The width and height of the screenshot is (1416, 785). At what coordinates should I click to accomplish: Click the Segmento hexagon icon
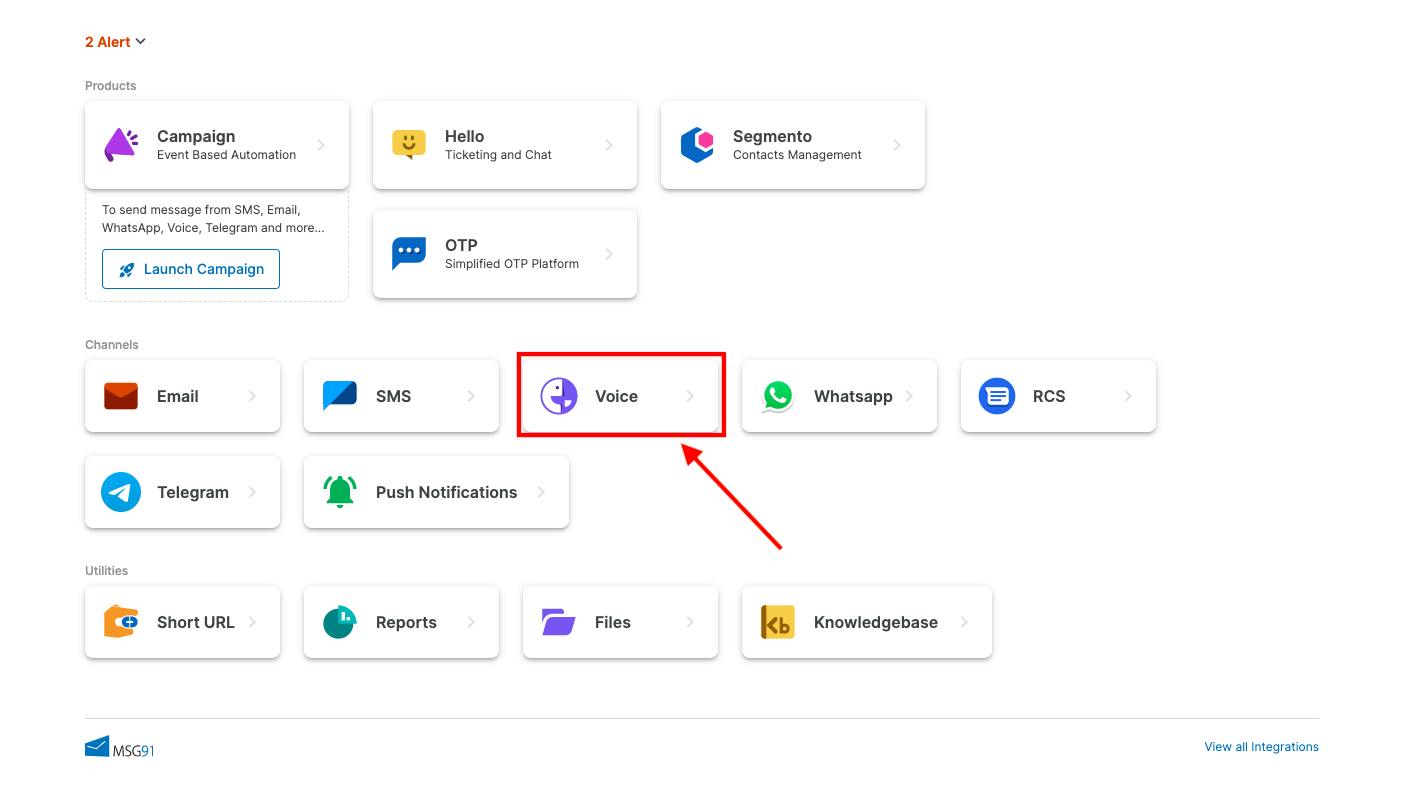click(x=697, y=145)
